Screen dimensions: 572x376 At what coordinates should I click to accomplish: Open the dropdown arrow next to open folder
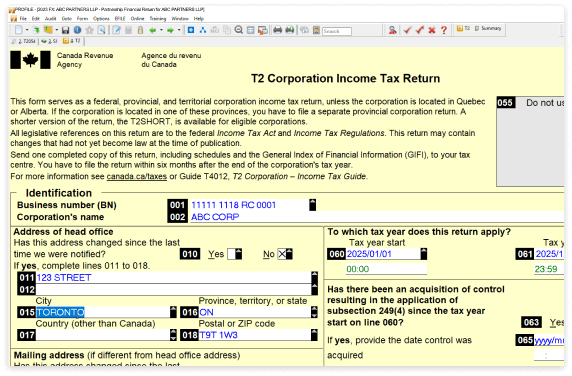coord(57,30)
